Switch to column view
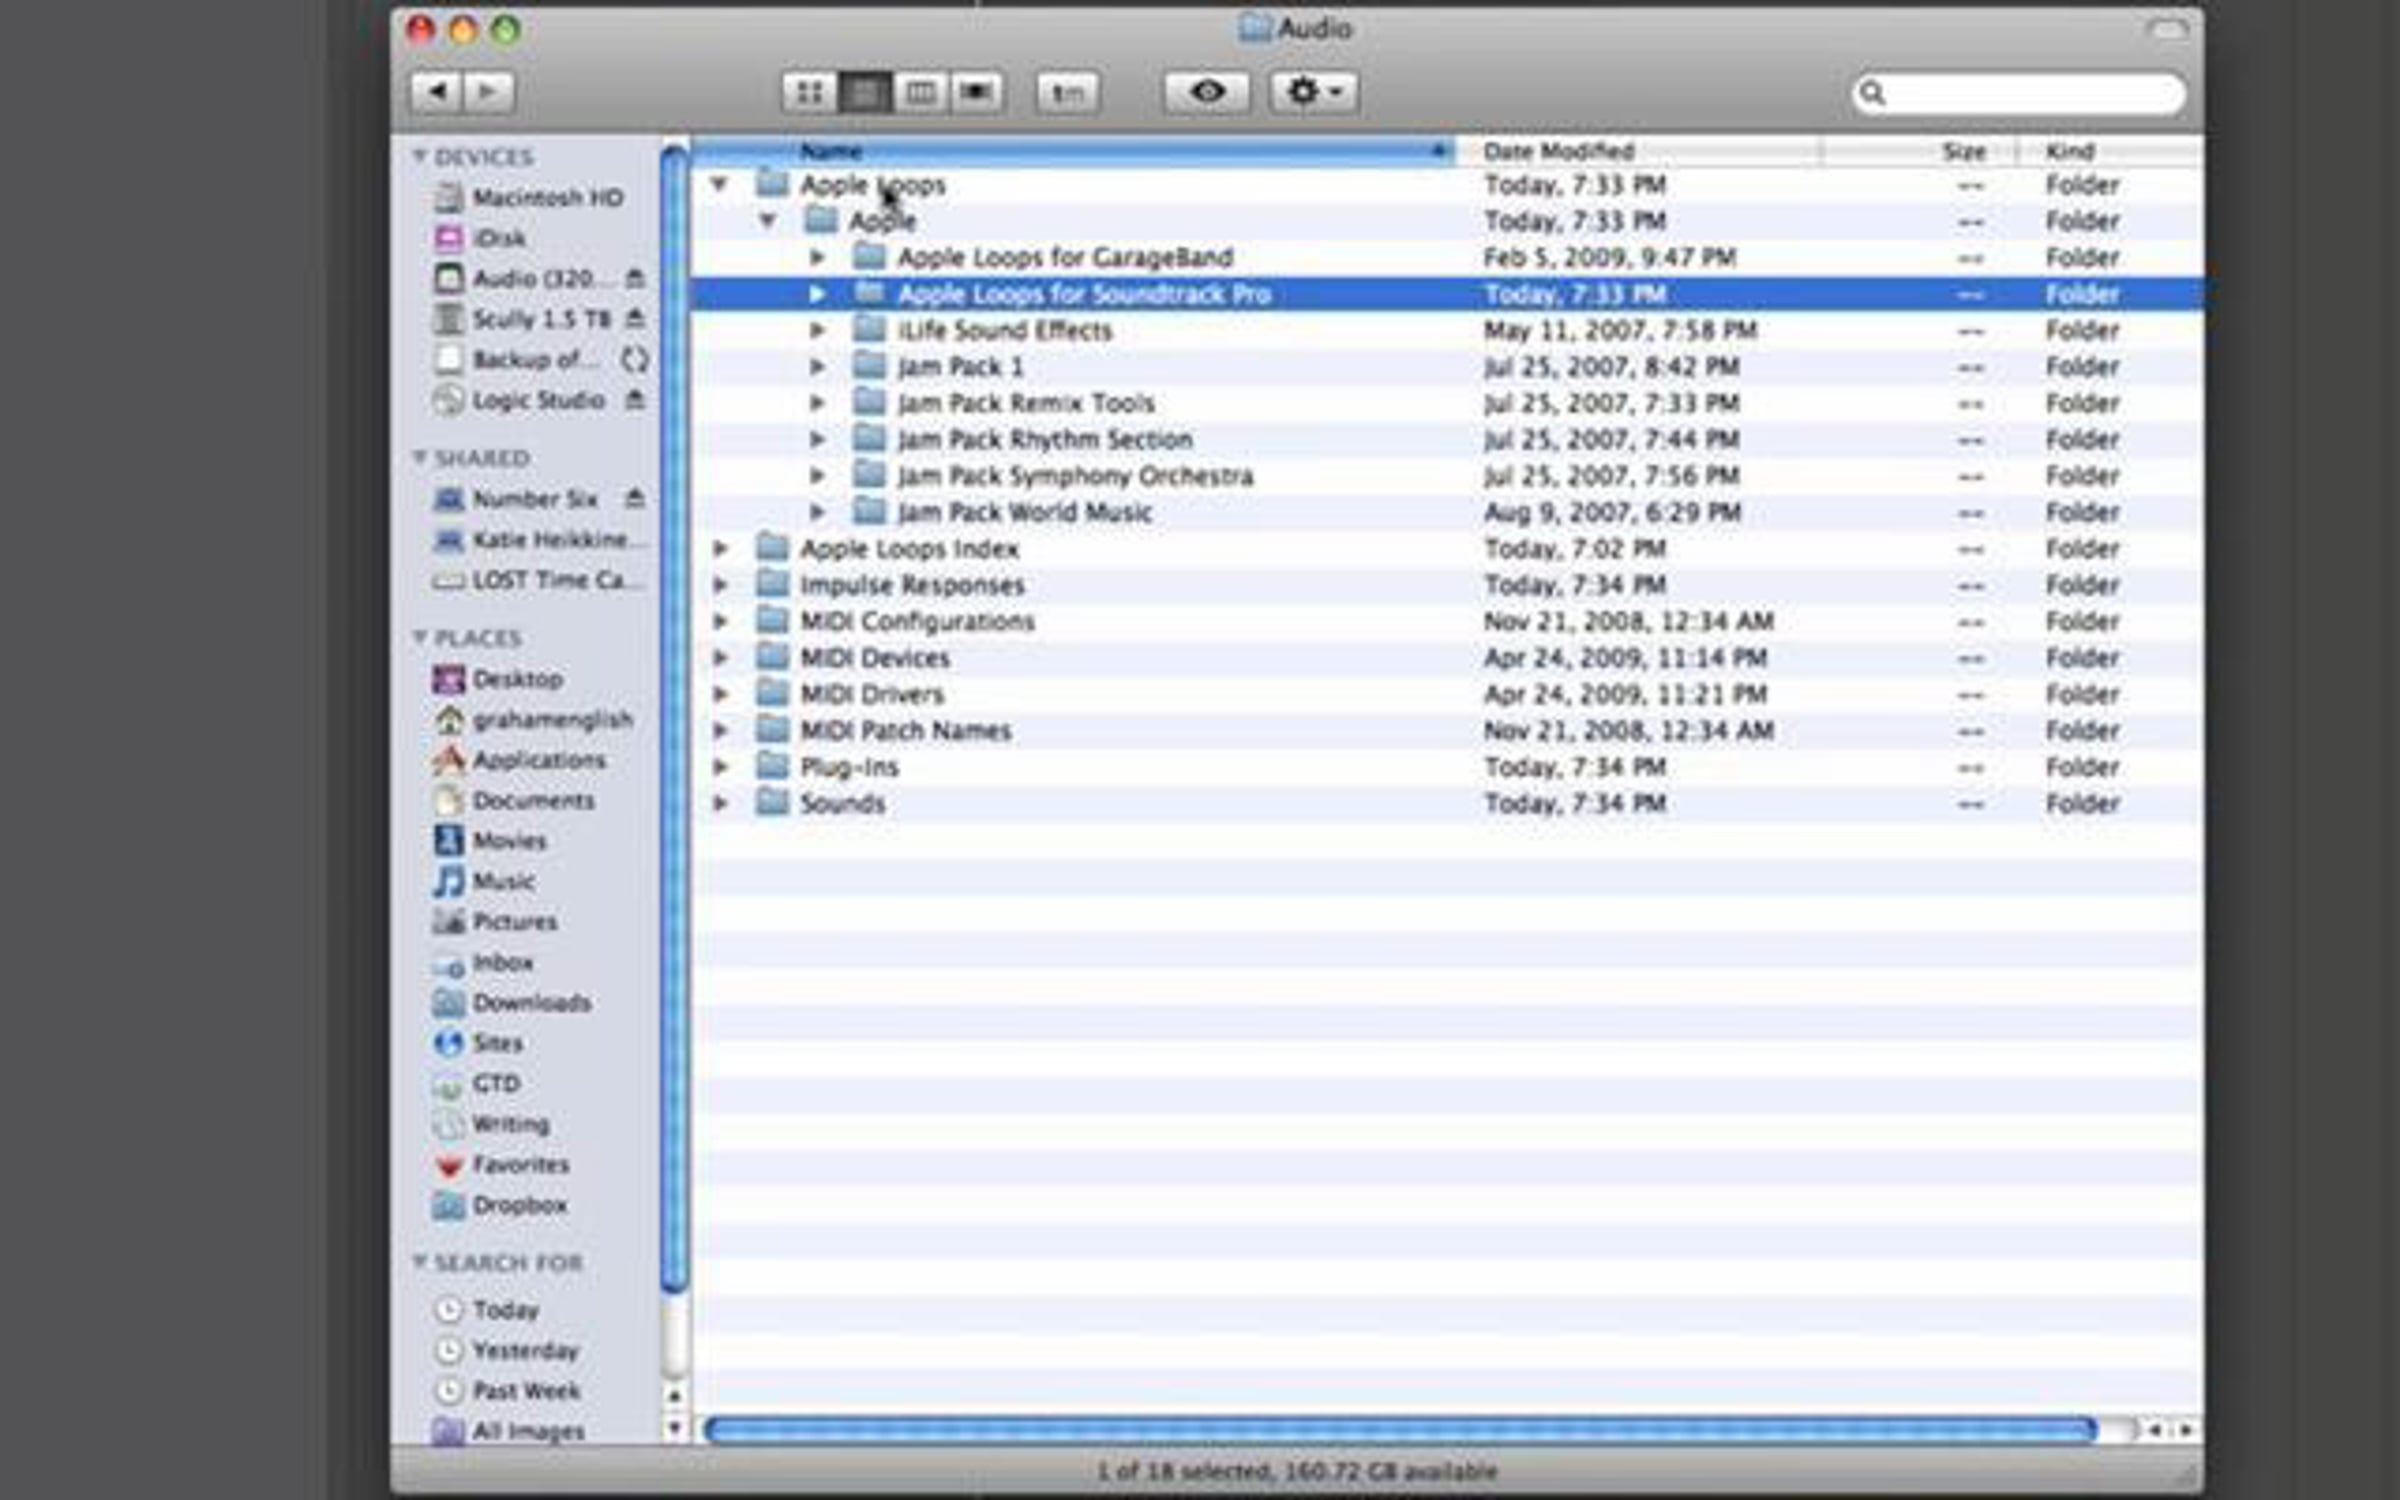 point(921,93)
